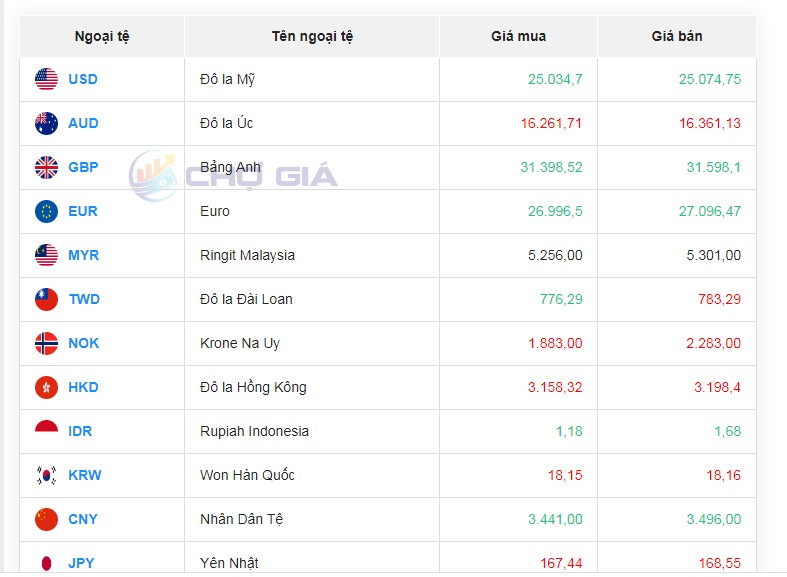Click TWD buy price 776,29
The height and width of the screenshot is (577, 787).
[x=561, y=300]
